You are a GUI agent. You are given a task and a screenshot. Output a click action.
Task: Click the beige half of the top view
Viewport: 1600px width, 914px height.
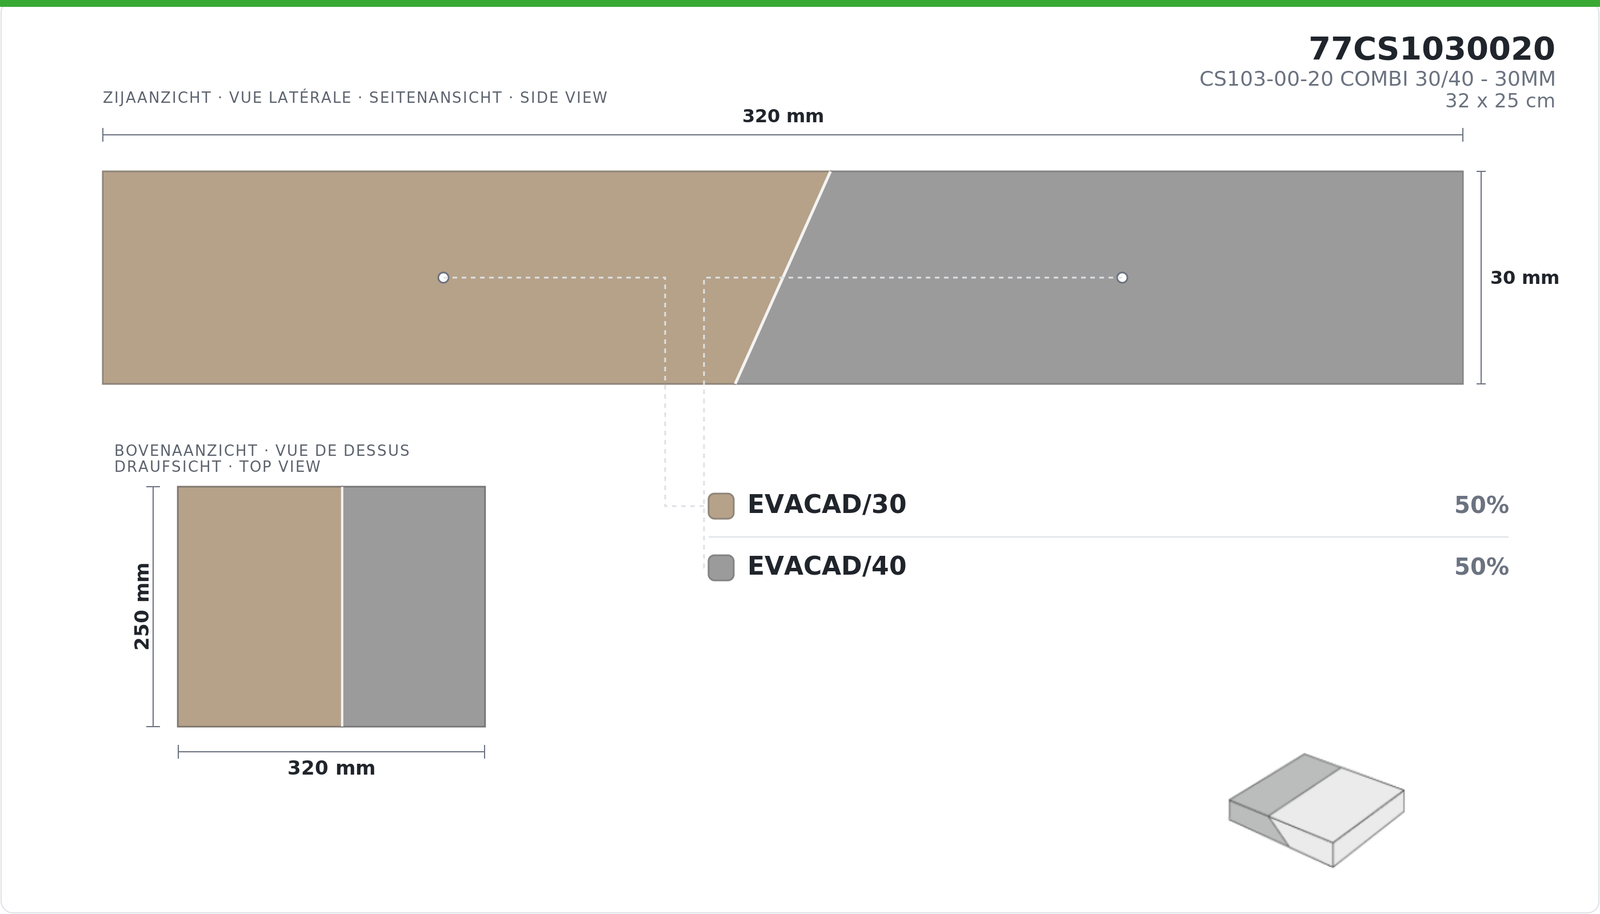(260, 607)
